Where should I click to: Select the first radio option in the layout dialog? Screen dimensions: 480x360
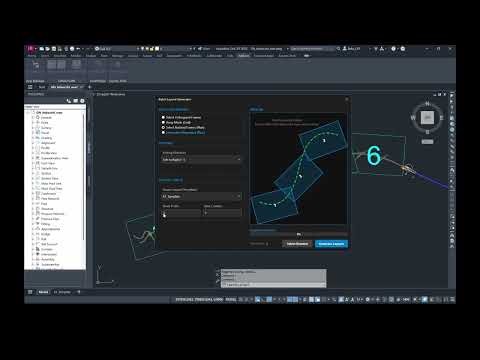(x=163, y=117)
